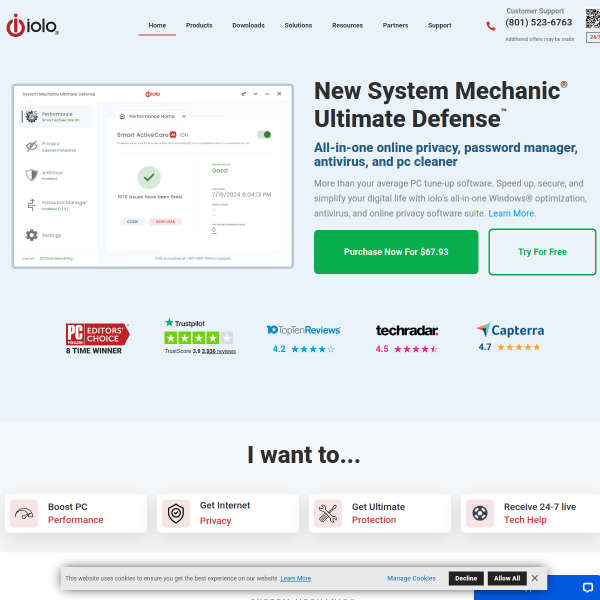This screenshot has height=600, width=600.
Task: Open the Resources menu
Action: [347, 25]
